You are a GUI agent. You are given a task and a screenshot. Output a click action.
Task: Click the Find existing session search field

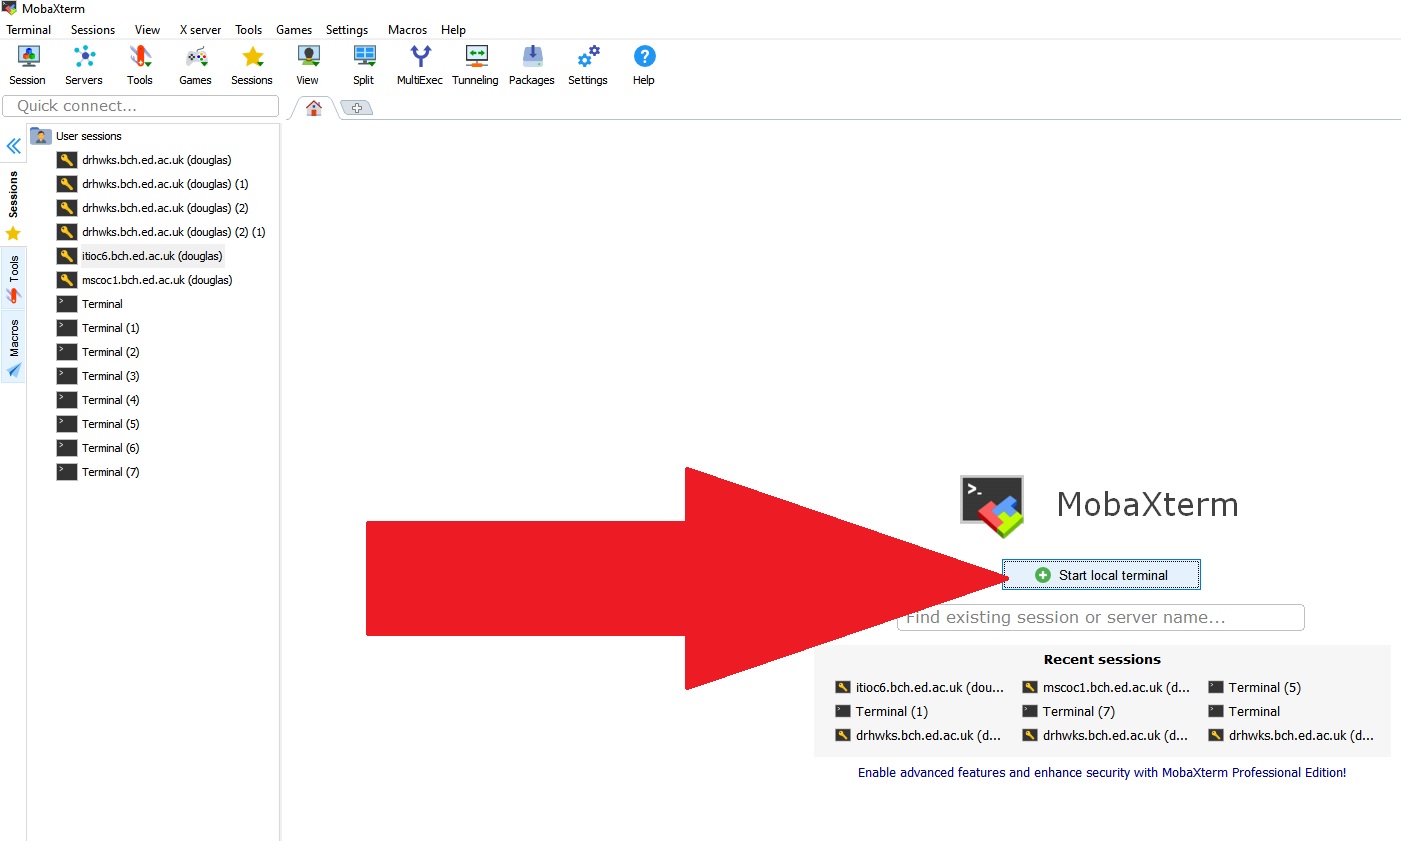1101,617
